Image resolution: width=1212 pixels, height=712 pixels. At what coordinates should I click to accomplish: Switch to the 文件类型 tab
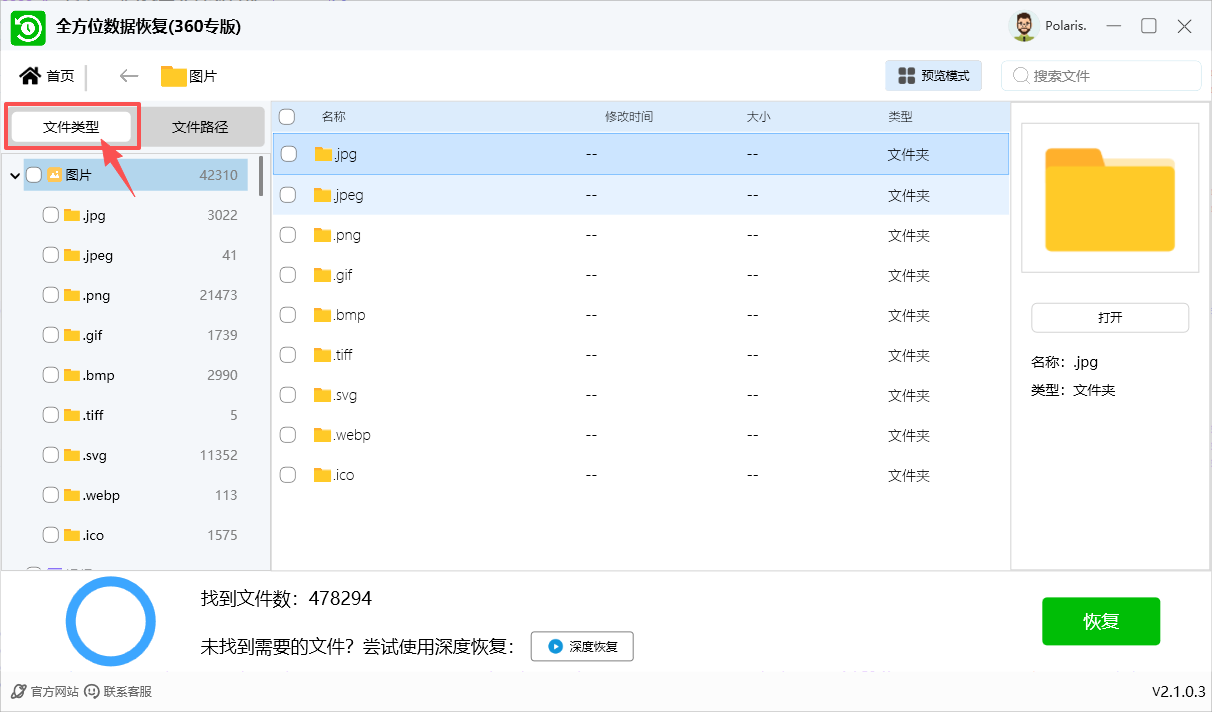(x=71, y=127)
